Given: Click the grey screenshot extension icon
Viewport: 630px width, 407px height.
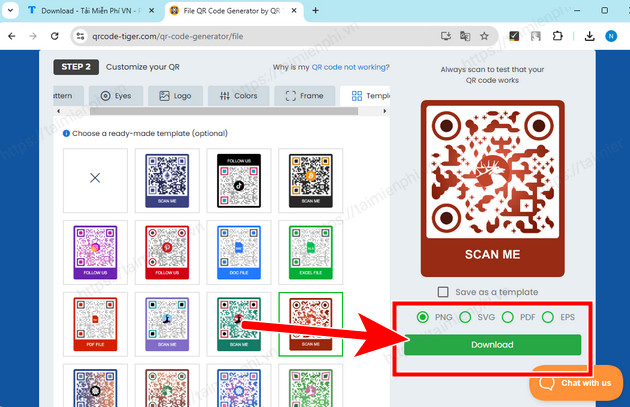Looking at the screenshot, I should 535,36.
